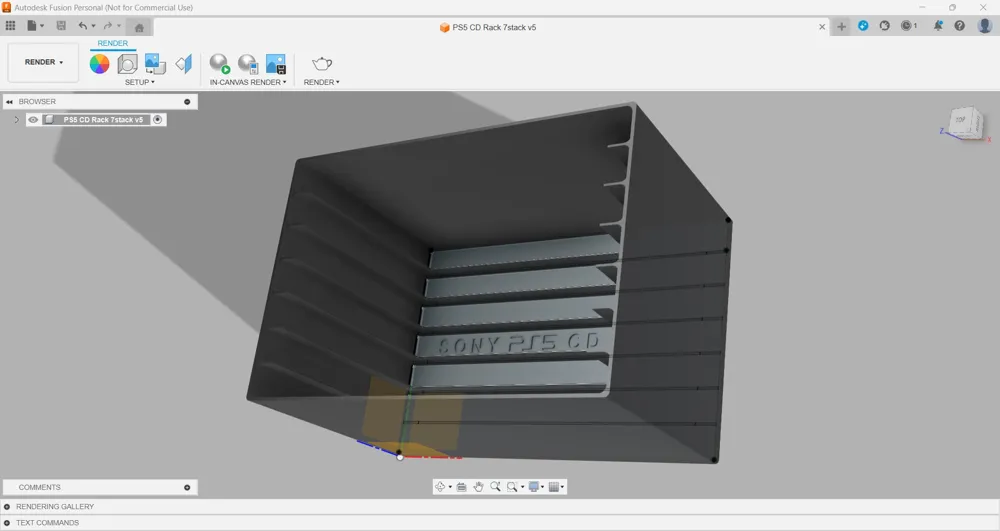Click the TOP face of the ViewCube

[x=961, y=120]
